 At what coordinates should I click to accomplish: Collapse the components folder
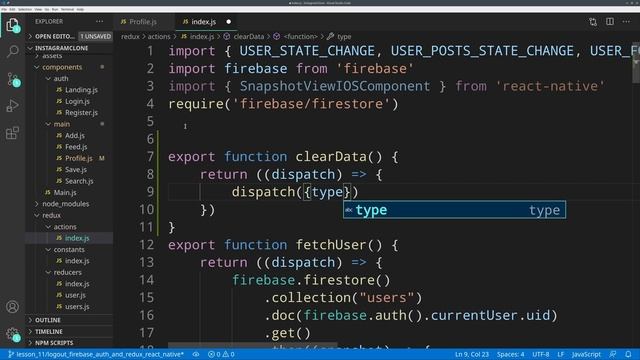click(62, 67)
